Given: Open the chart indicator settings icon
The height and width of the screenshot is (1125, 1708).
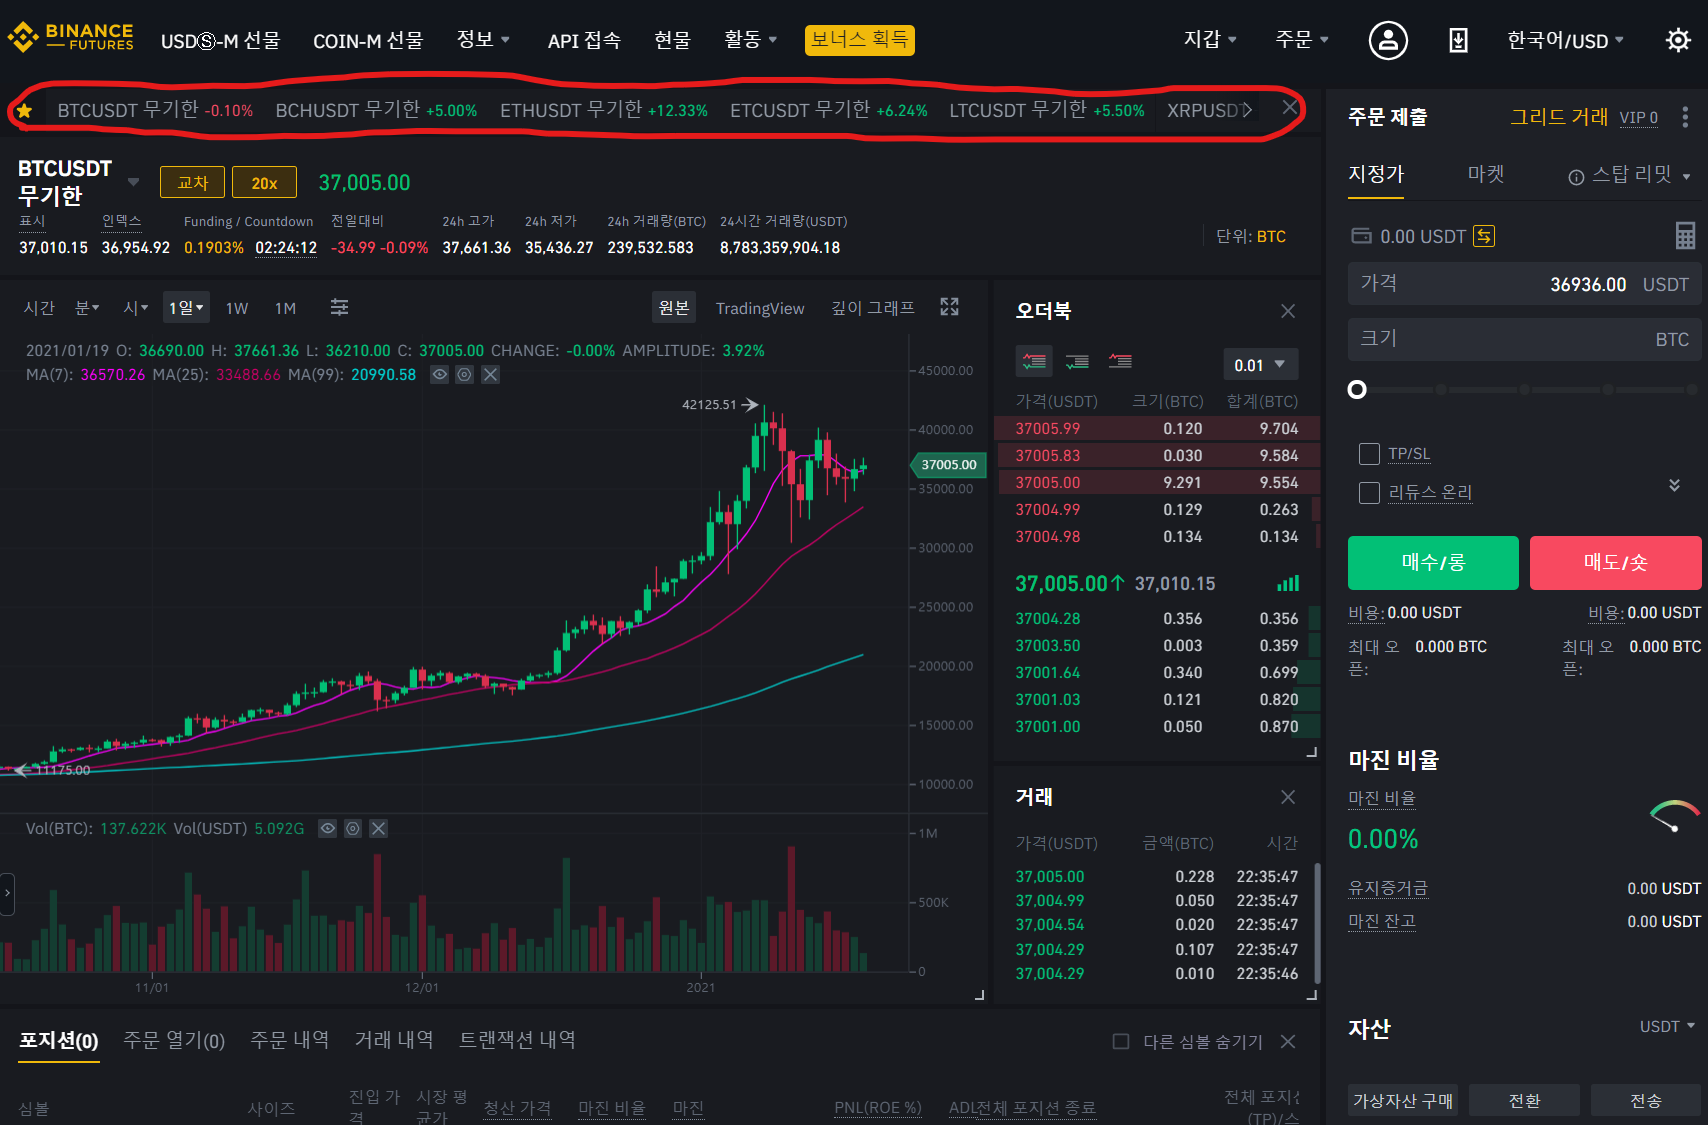Looking at the screenshot, I should coord(339,308).
